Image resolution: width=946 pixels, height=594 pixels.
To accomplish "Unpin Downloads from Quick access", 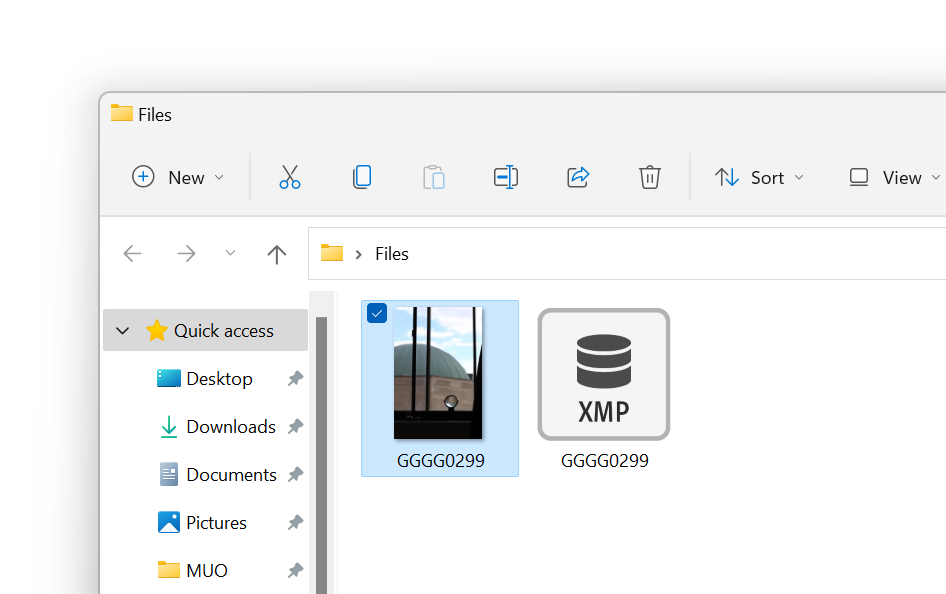I will click(x=295, y=427).
